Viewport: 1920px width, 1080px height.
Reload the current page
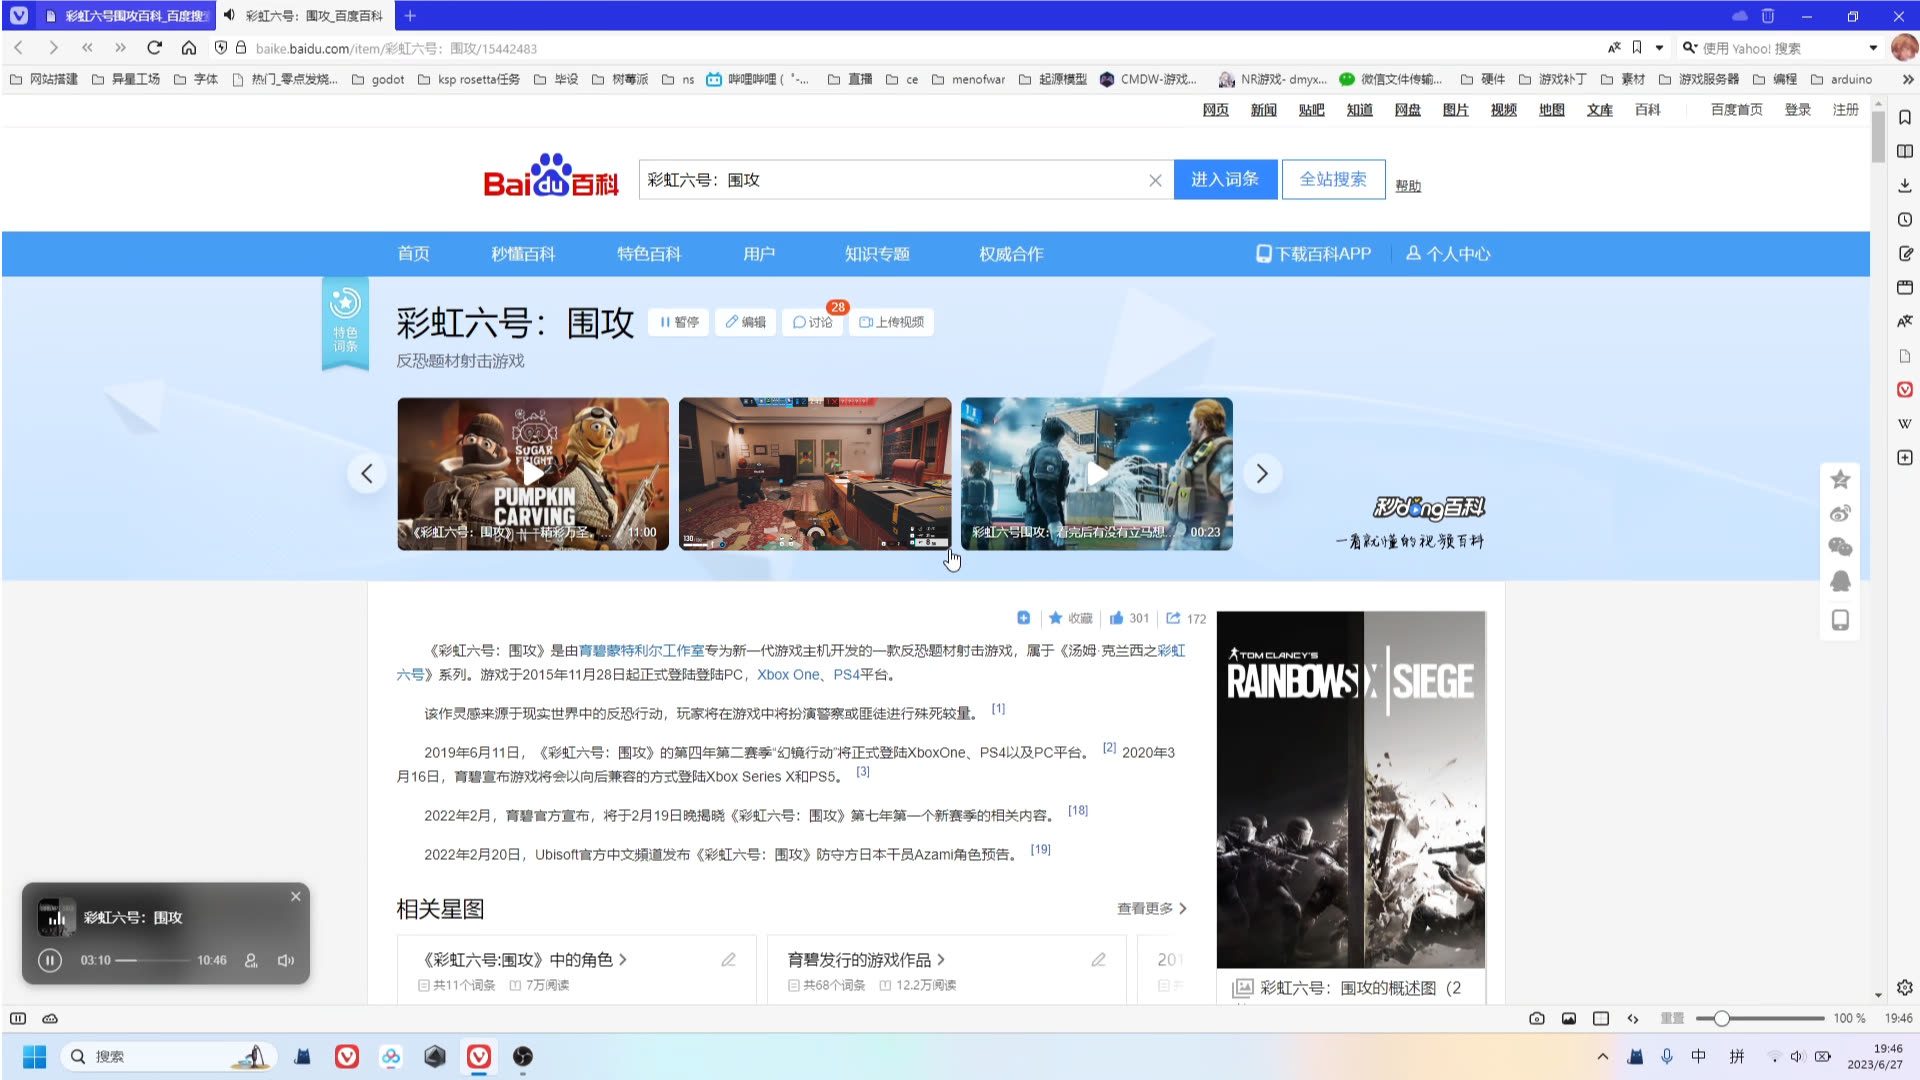point(154,48)
